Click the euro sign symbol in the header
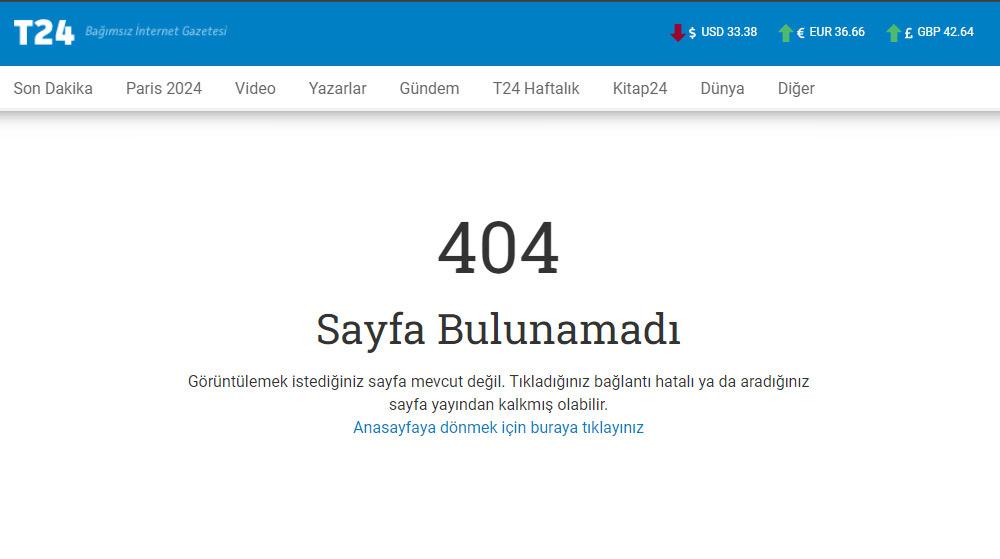Image resolution: width=1000 pixels, height=559 pixels. (800, 33)
